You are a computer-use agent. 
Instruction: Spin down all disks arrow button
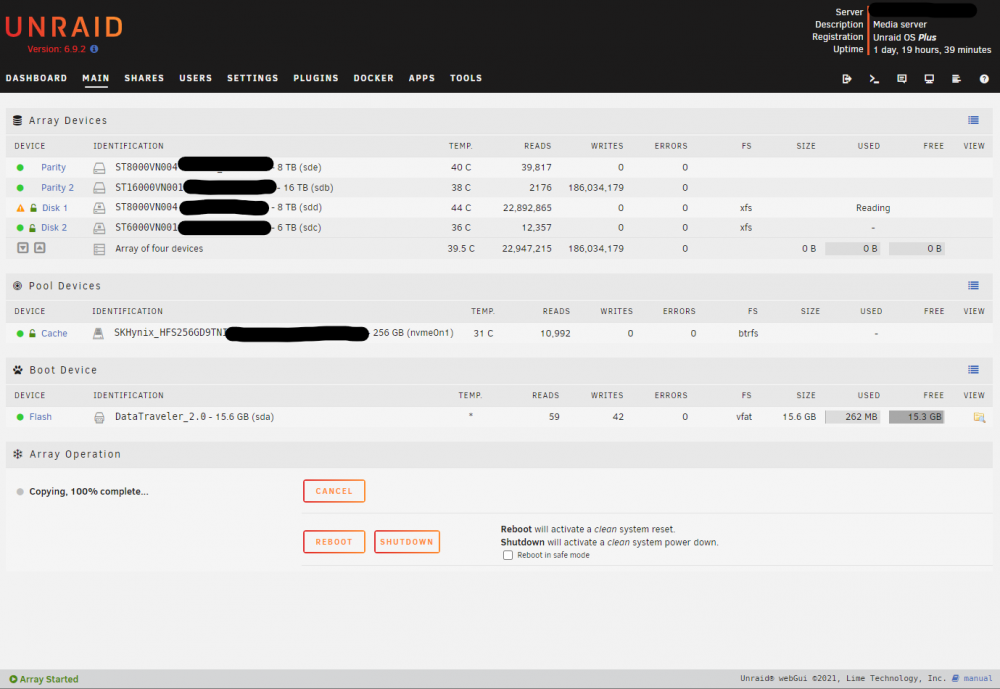(23, 248)
